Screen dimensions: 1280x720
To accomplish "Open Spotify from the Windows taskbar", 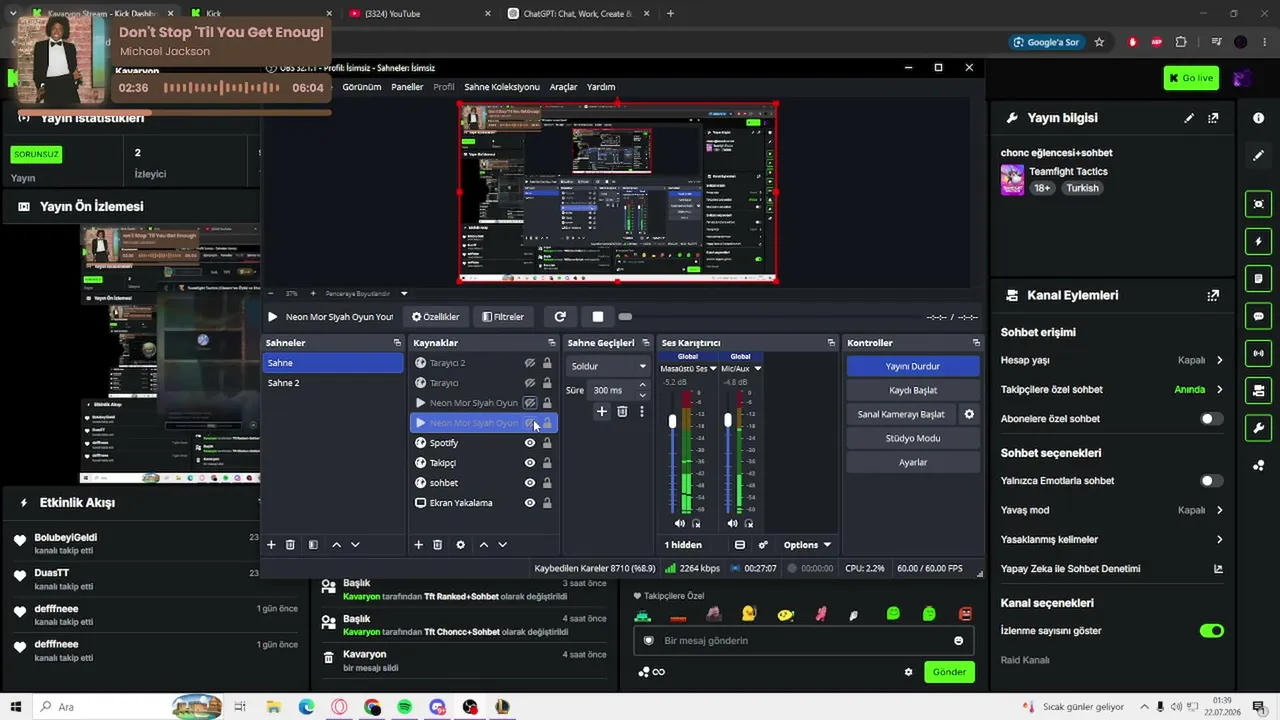I will point(404,707).
